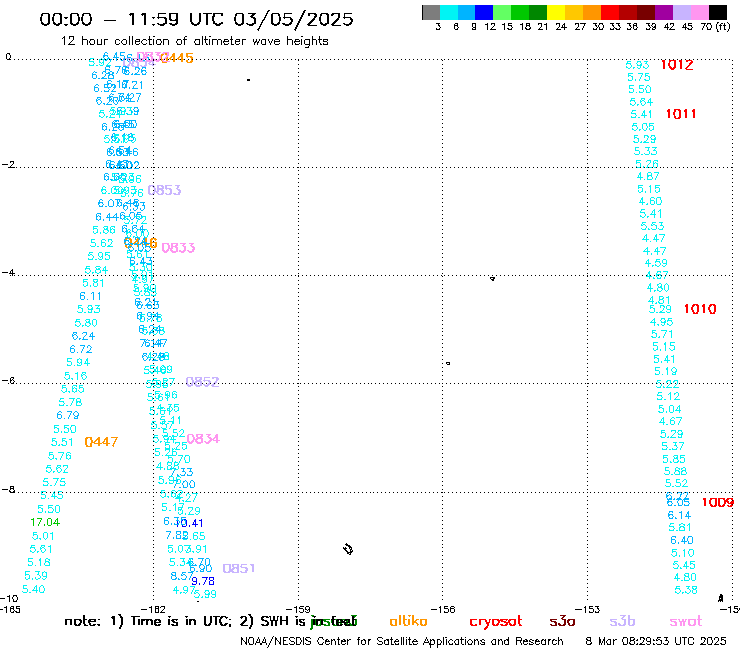Select the red 'cryosat' satellite label
Image resolution: width=740 pixels, height=650 pixels.
(496, 622)
